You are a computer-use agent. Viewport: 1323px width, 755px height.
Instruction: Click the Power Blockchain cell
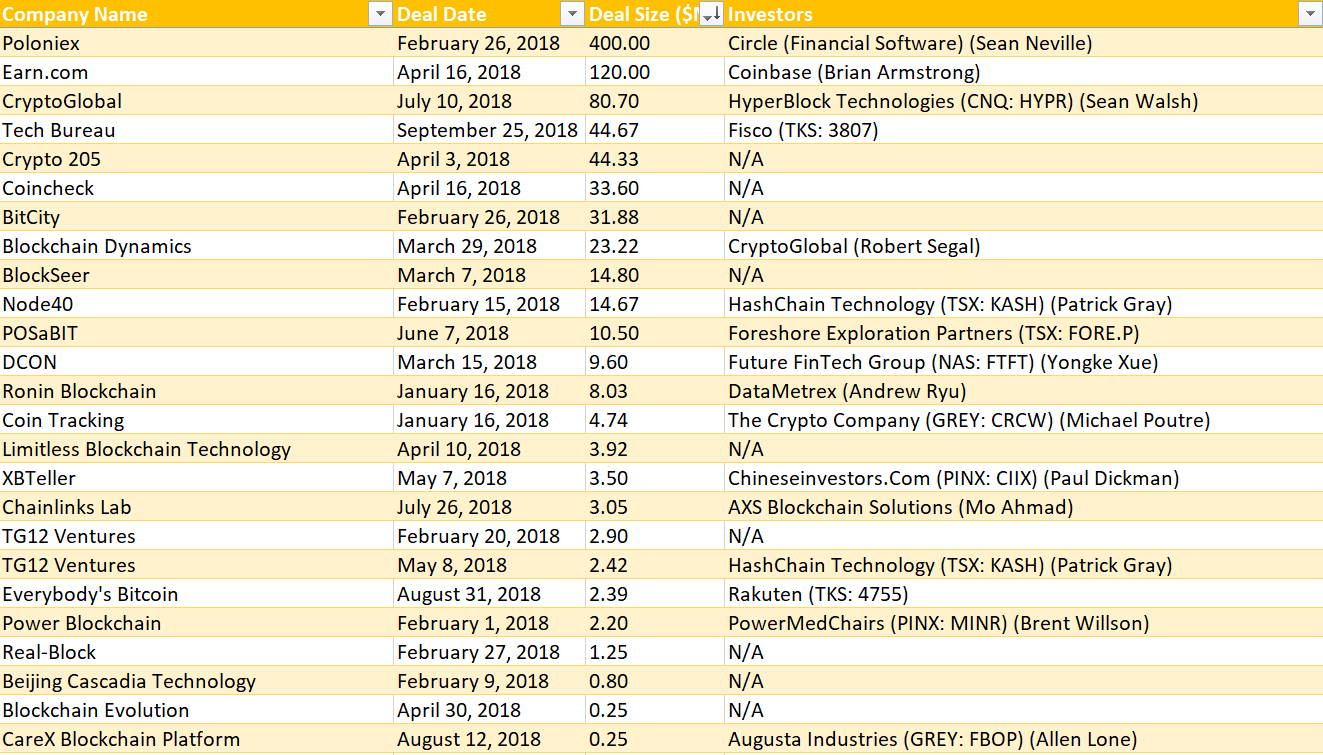coord(197,623)
